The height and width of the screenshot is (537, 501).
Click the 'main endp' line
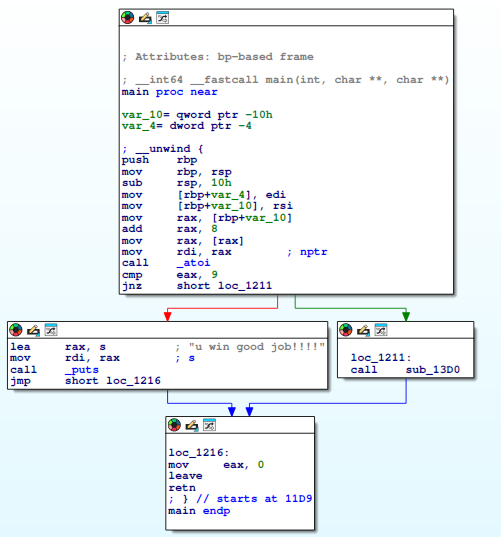tap(199, 511)
